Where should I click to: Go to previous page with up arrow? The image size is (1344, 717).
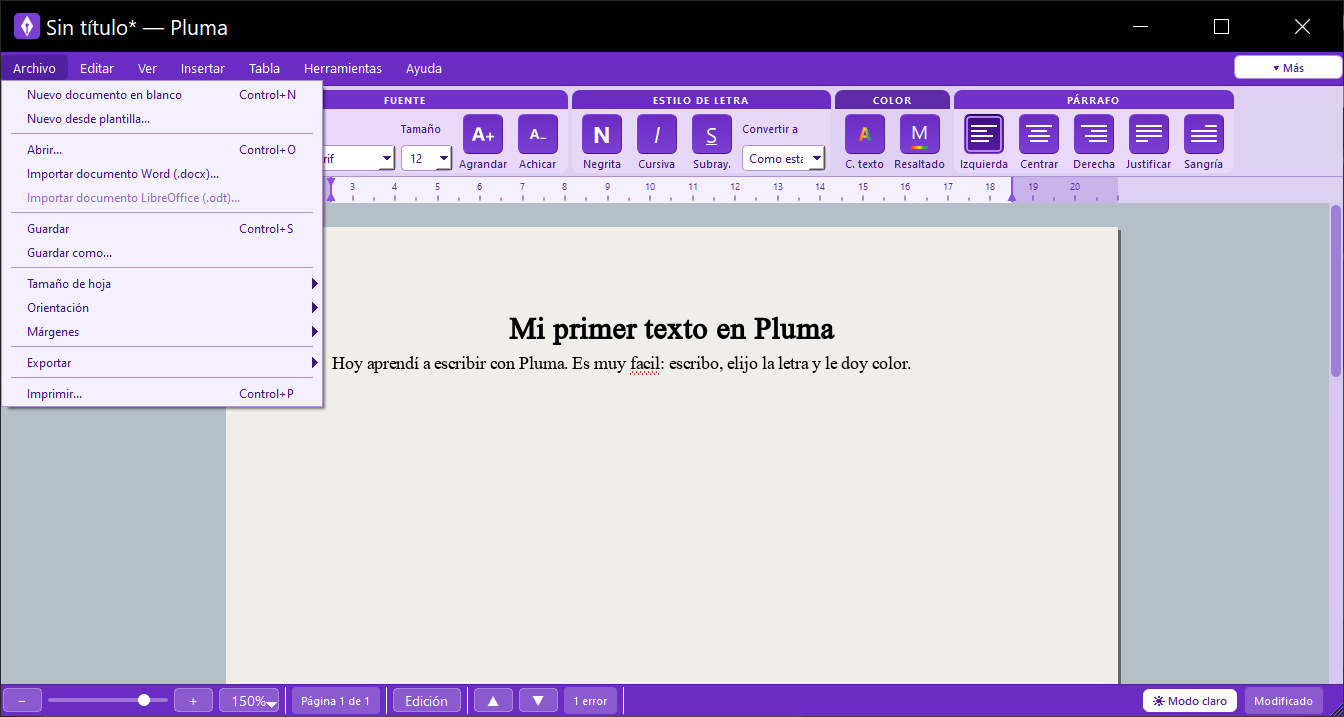pyautogui.click(x=493, y=701)
